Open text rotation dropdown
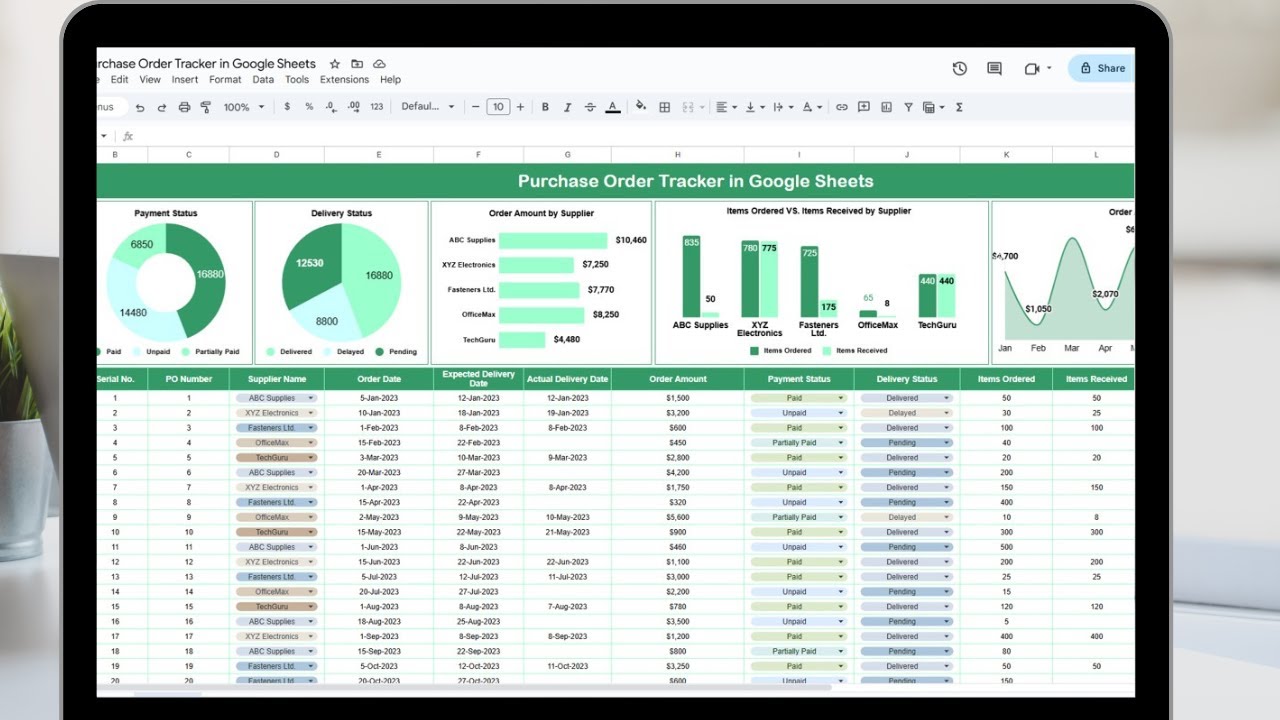 [812, 107]
